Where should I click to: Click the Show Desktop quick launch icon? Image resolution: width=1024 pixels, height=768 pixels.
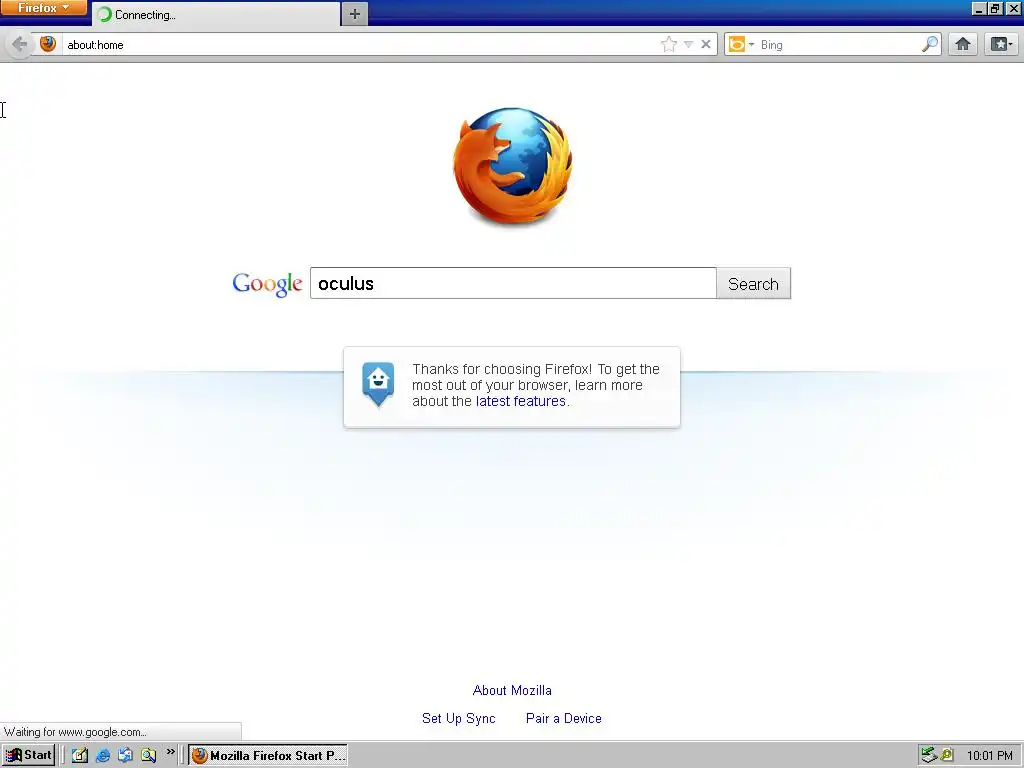(x=125, y=756)
